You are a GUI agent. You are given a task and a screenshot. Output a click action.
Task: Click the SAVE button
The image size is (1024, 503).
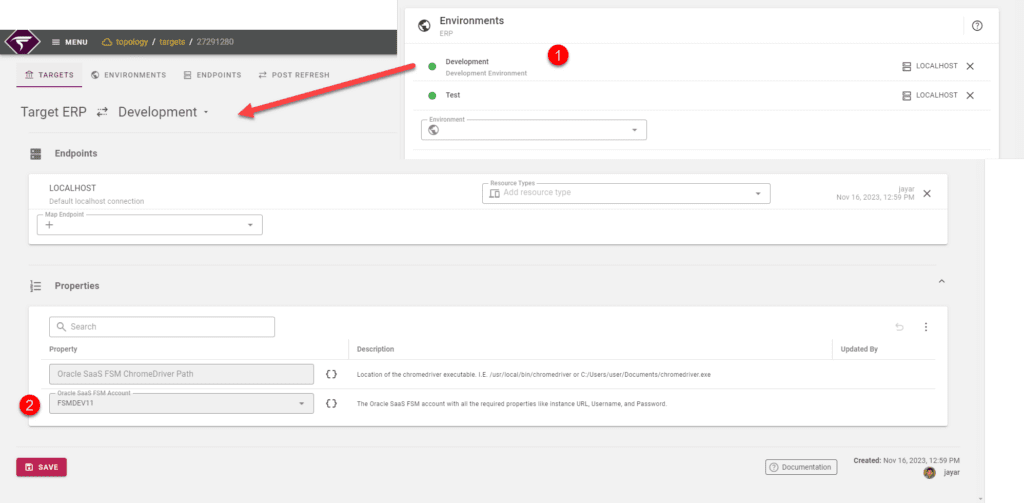(x=41, y=467)
